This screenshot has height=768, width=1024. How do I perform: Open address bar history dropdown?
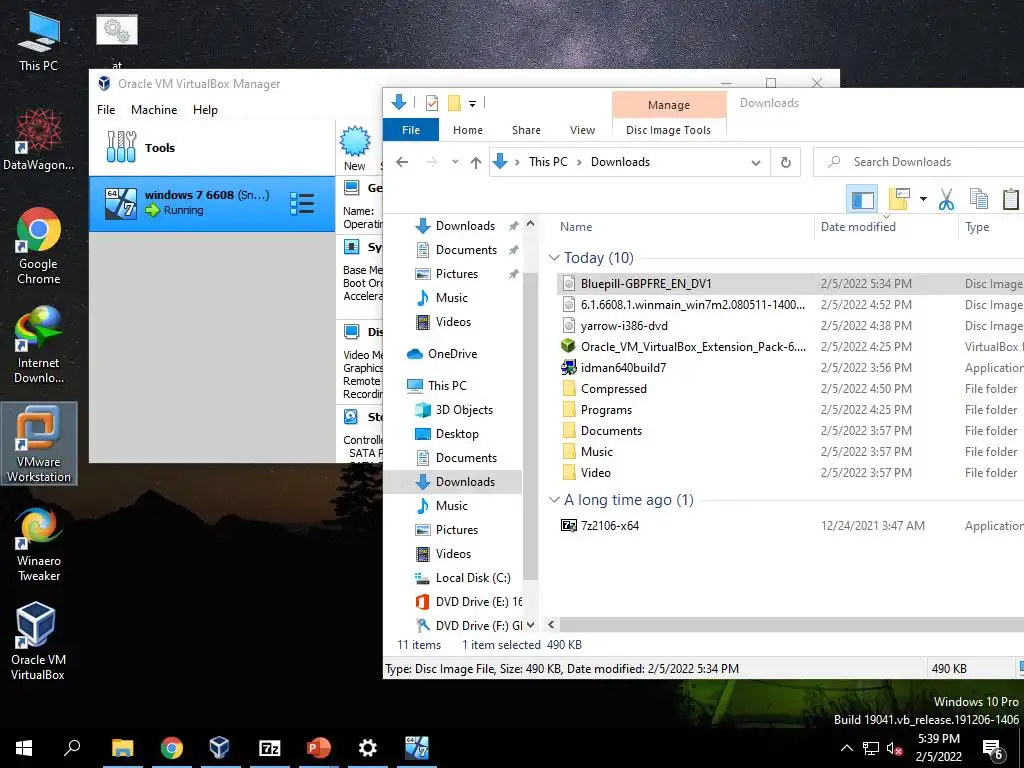tap(756, 163)
